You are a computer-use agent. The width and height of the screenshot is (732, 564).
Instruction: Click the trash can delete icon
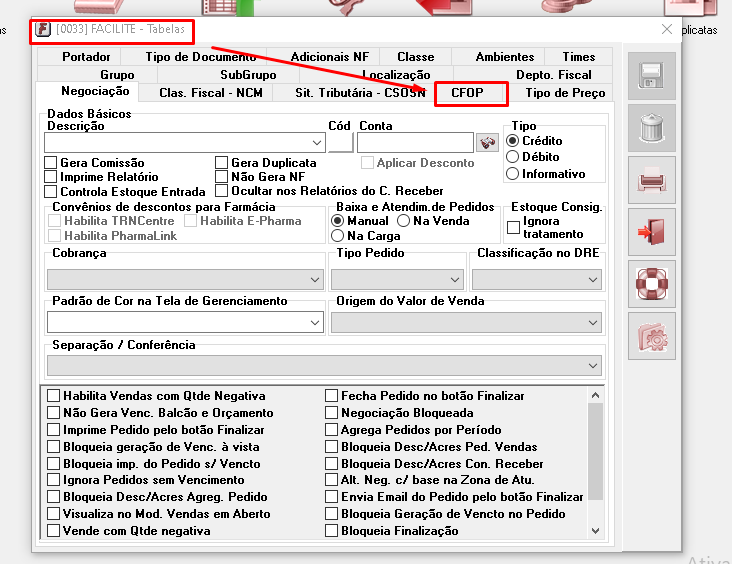point(651,128)
